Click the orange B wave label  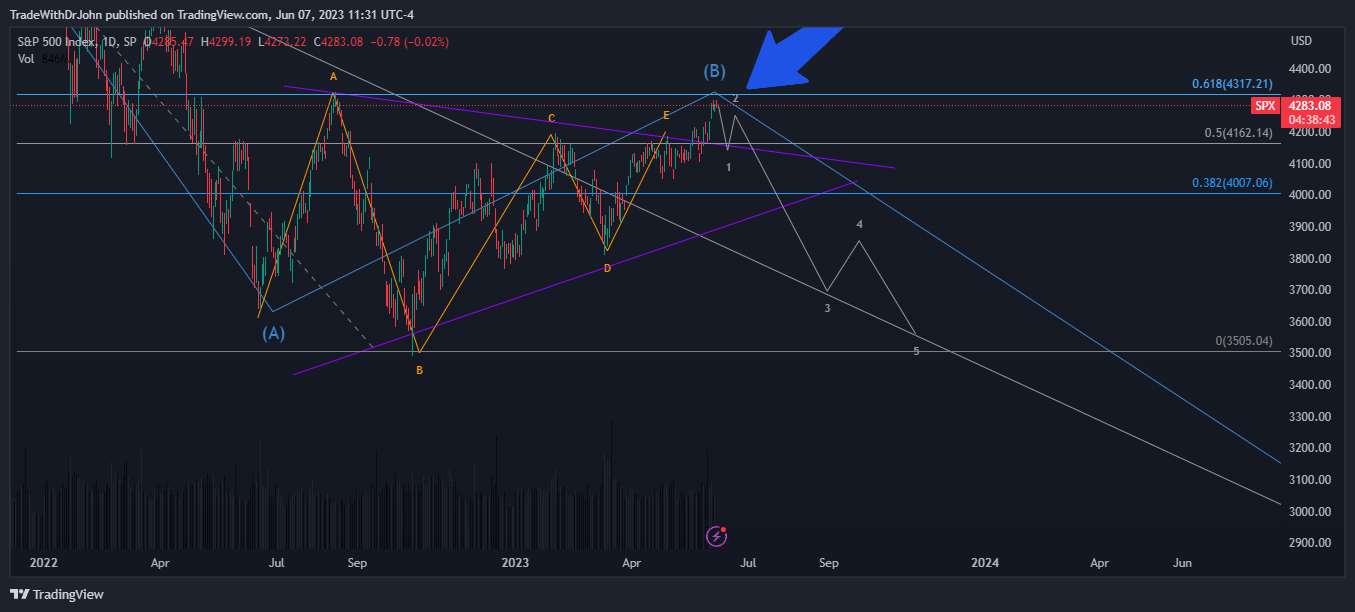tap(419, 370)
